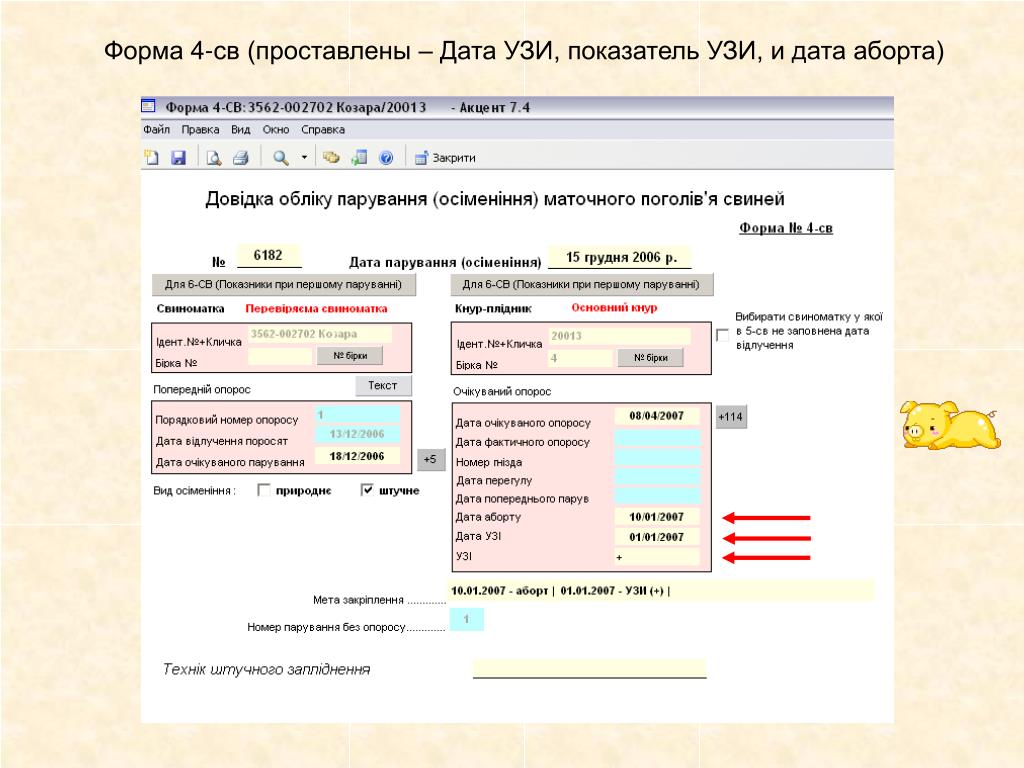The image size is (1024, 768).
Task: Open the Файл menu
Action: point(157,129)
